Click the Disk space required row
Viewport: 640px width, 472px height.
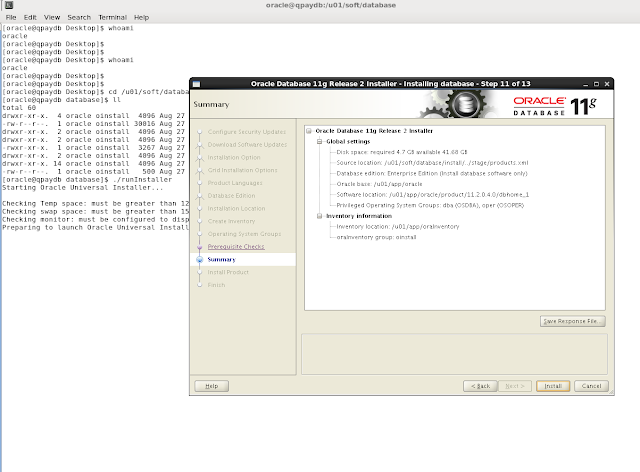coord(402,152)
